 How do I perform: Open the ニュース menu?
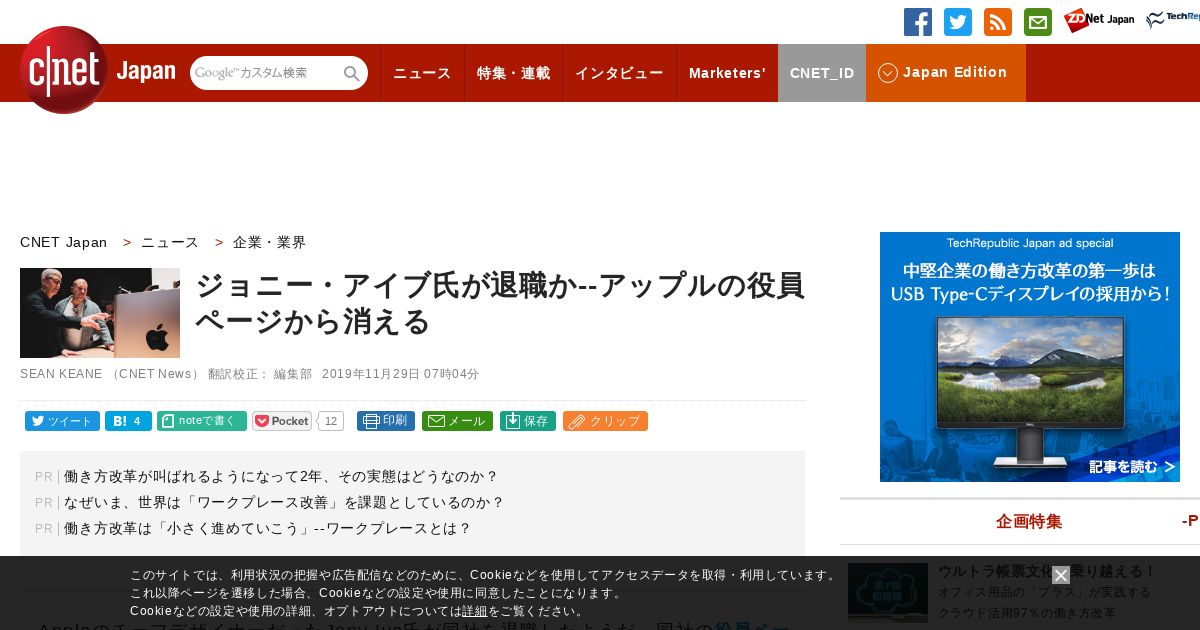[x=422, y=73]
